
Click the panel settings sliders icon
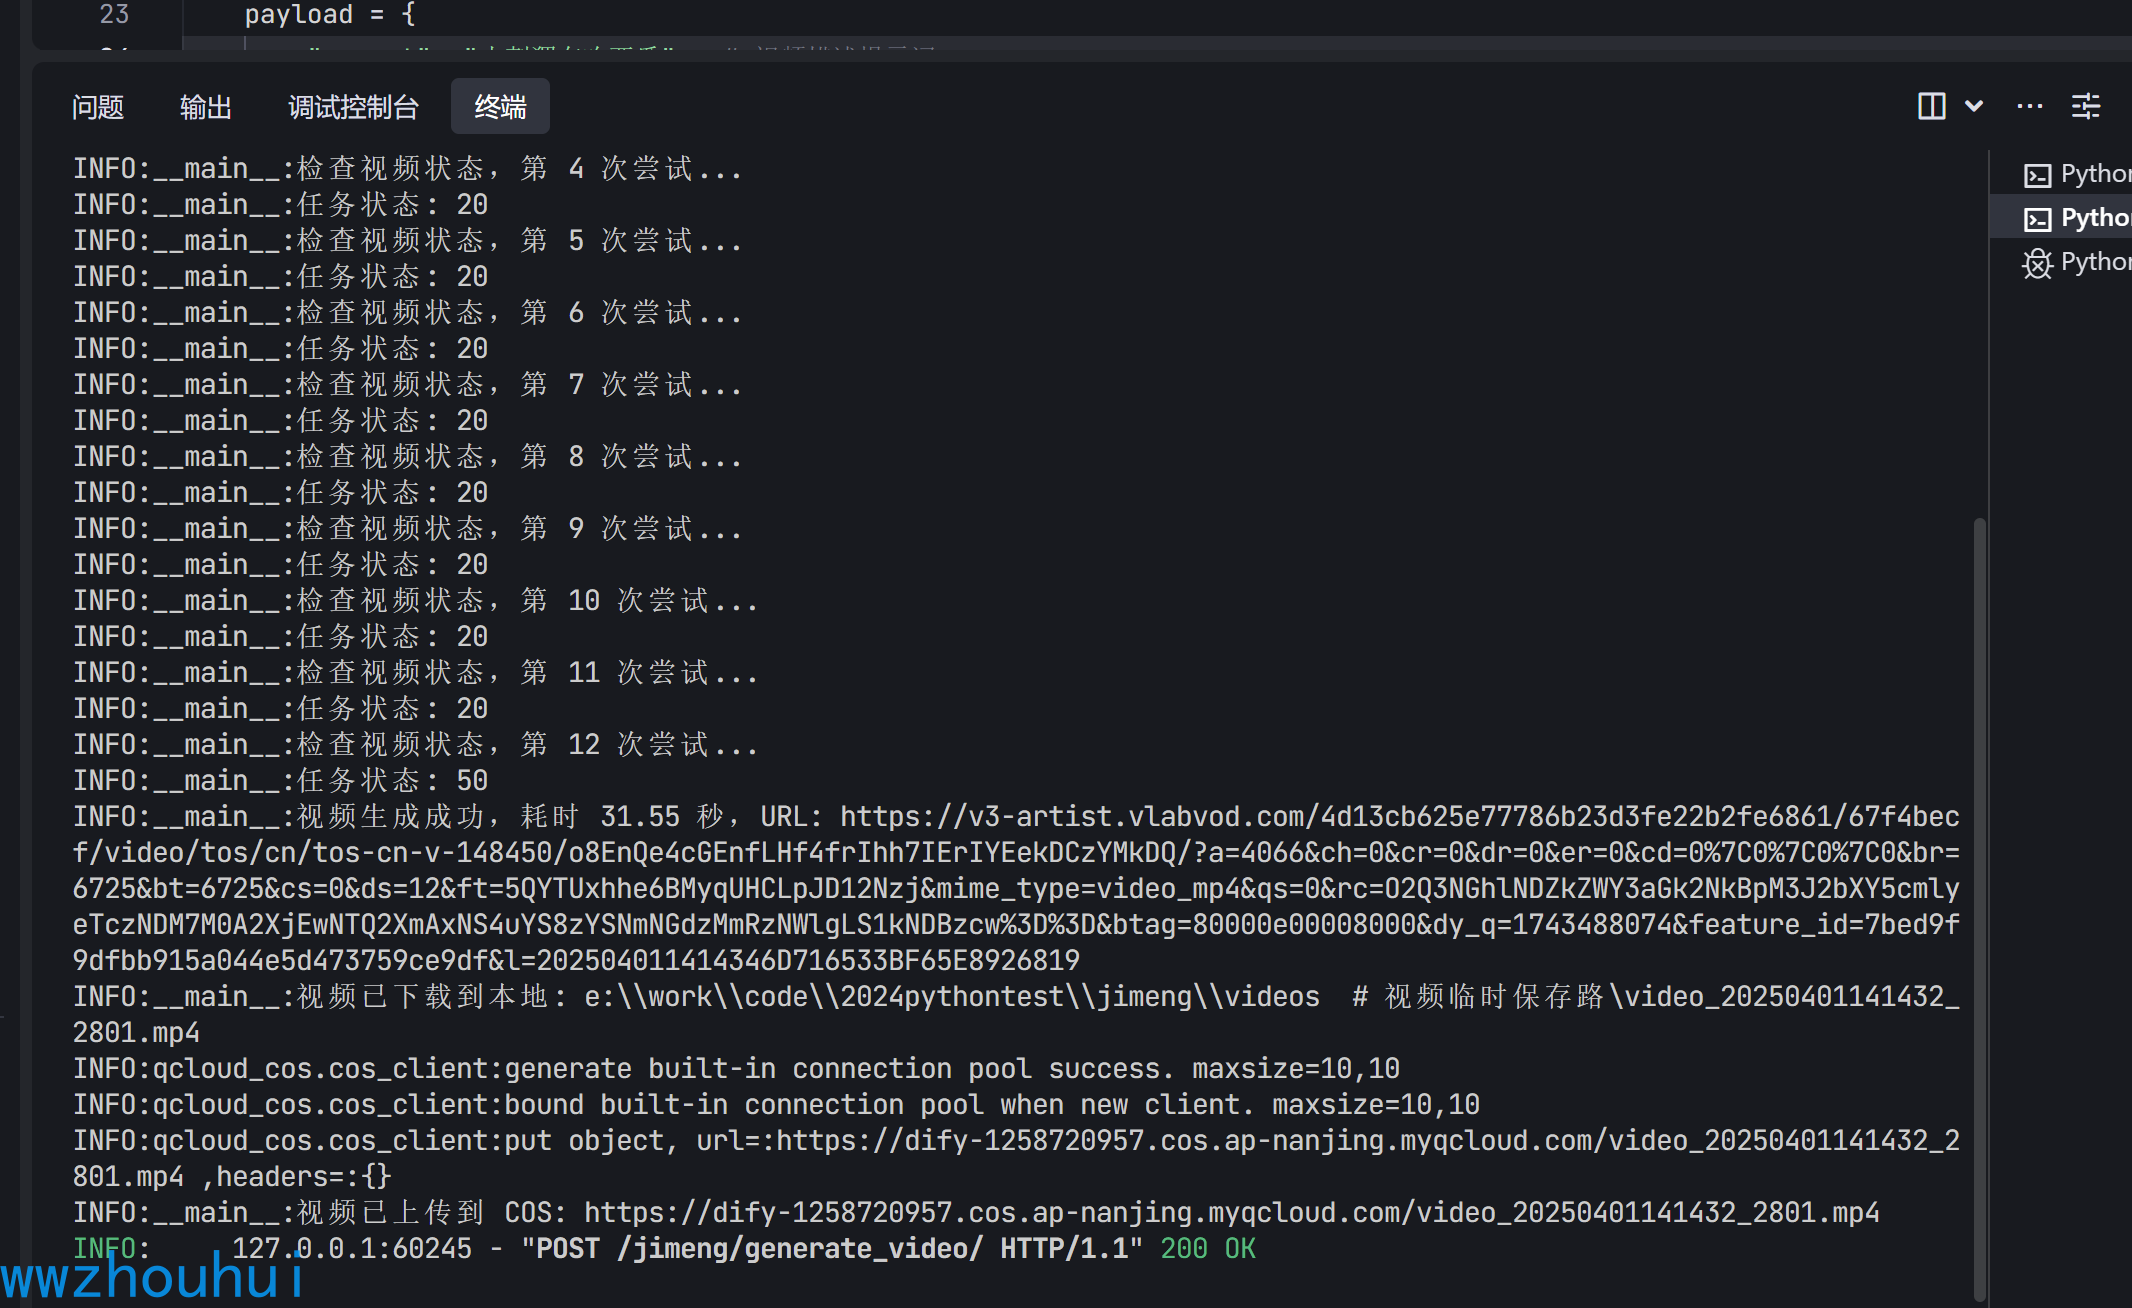click(x=2086, y=106)
